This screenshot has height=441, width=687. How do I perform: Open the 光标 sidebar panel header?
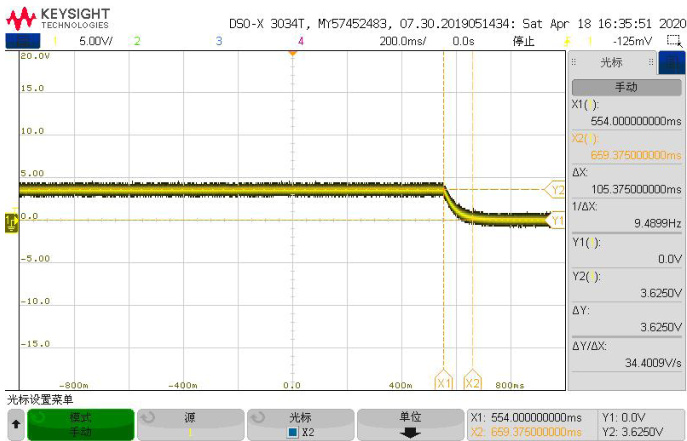(x=612, y=62)
